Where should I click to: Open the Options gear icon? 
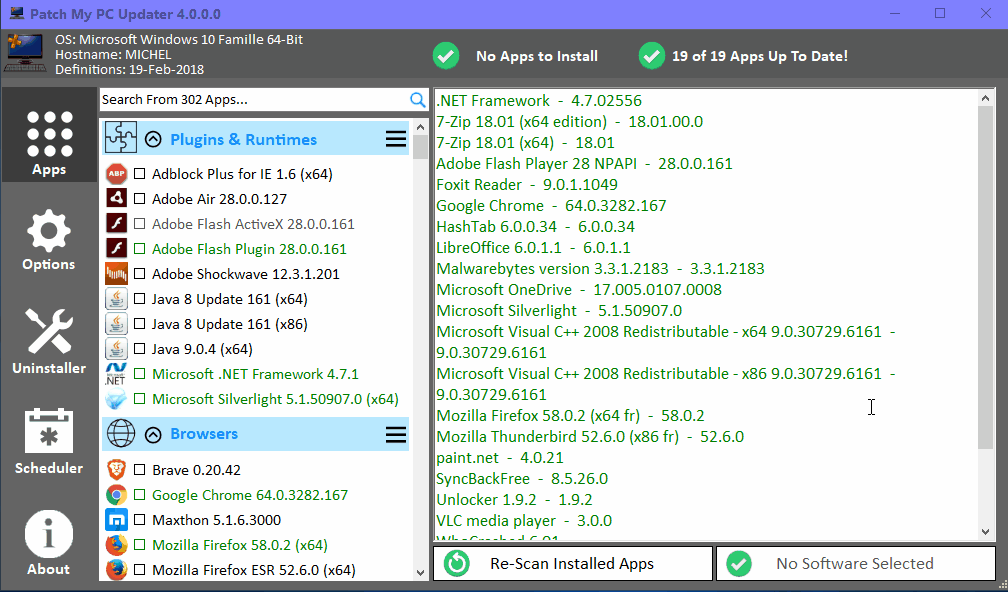[49, 229]
